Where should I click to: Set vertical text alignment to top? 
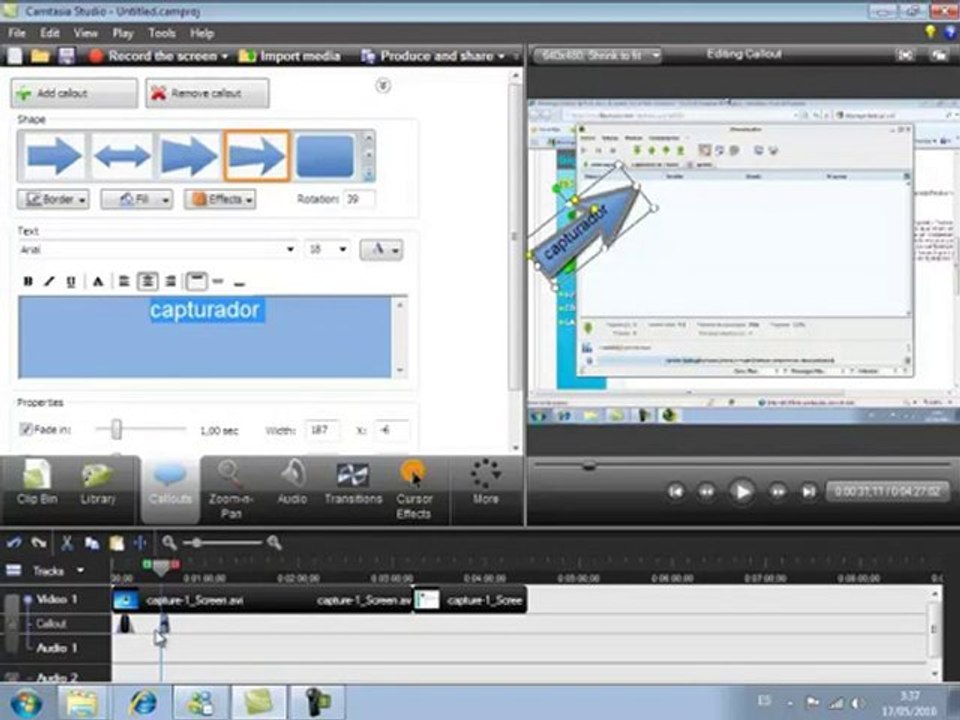(196, 282)
